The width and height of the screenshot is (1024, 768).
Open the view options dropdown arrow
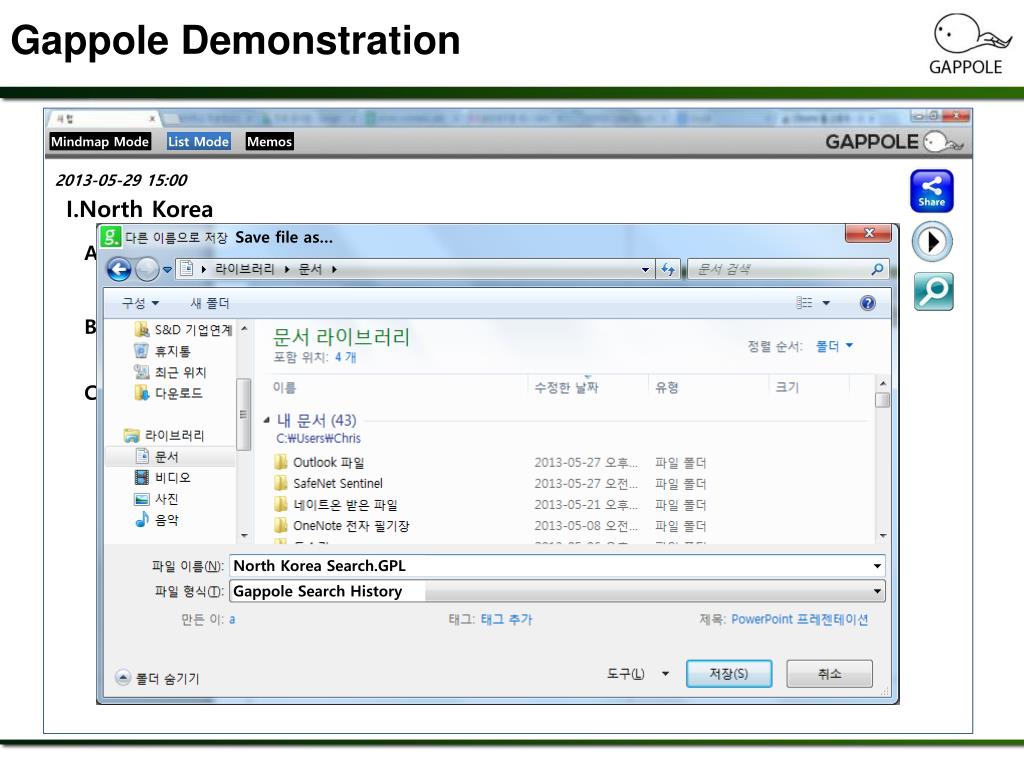(x=826, y=303)
